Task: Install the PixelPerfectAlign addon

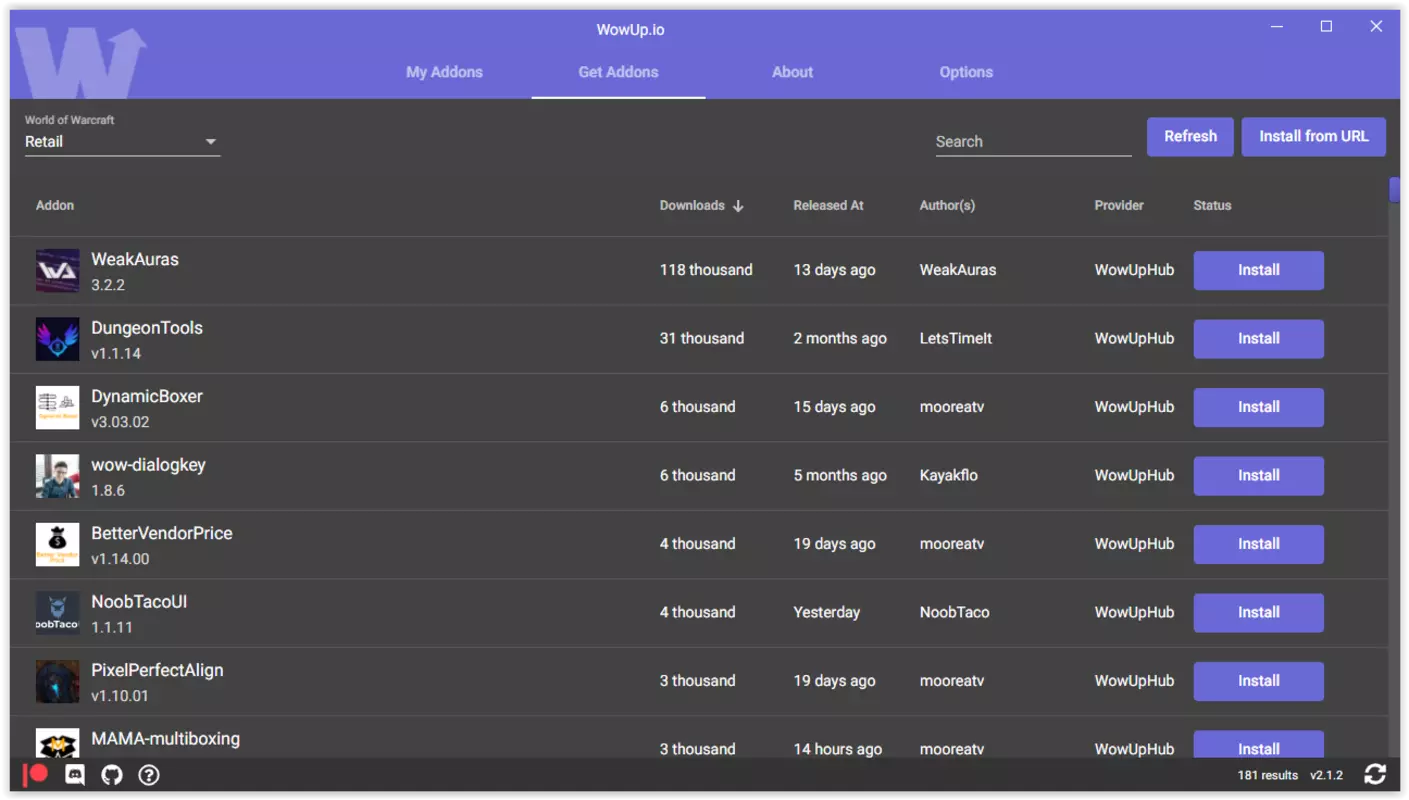Action: click(x=1258, y=681)
